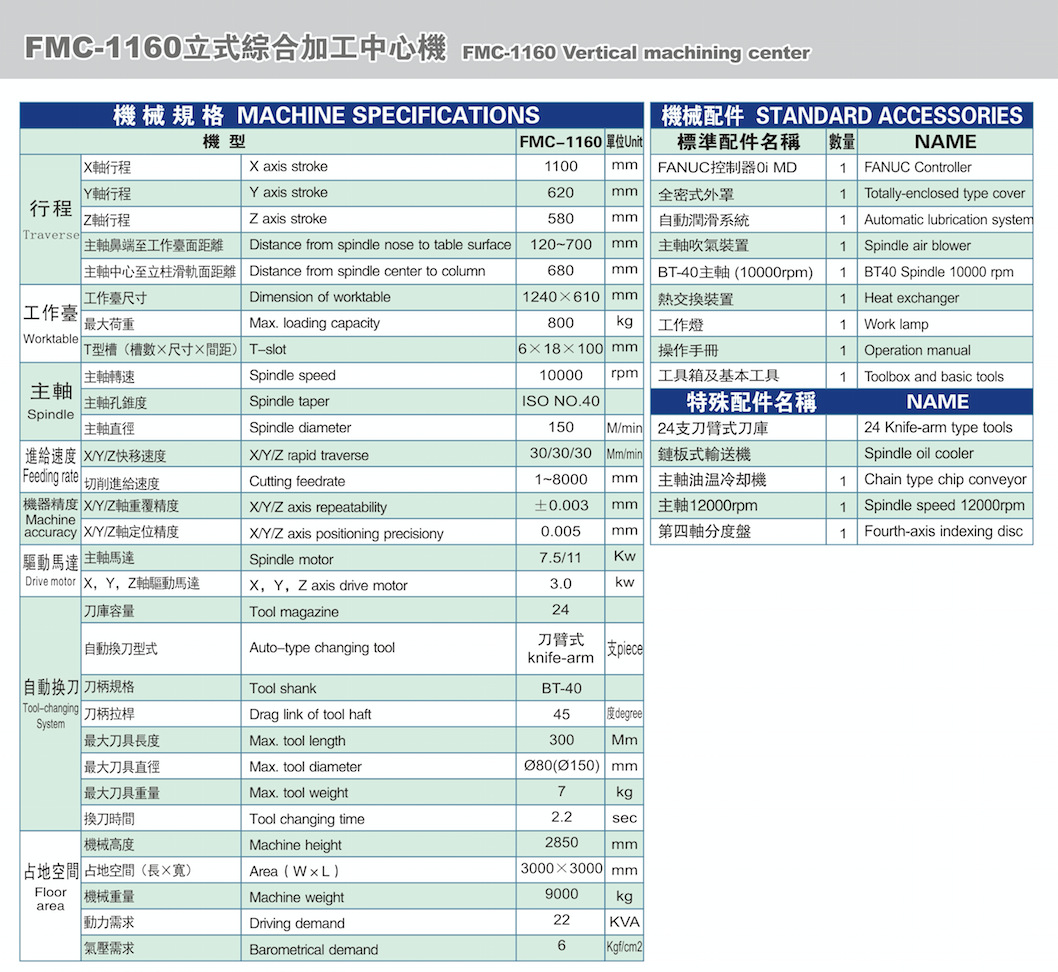Select the value "120~700"

(561, 244)
